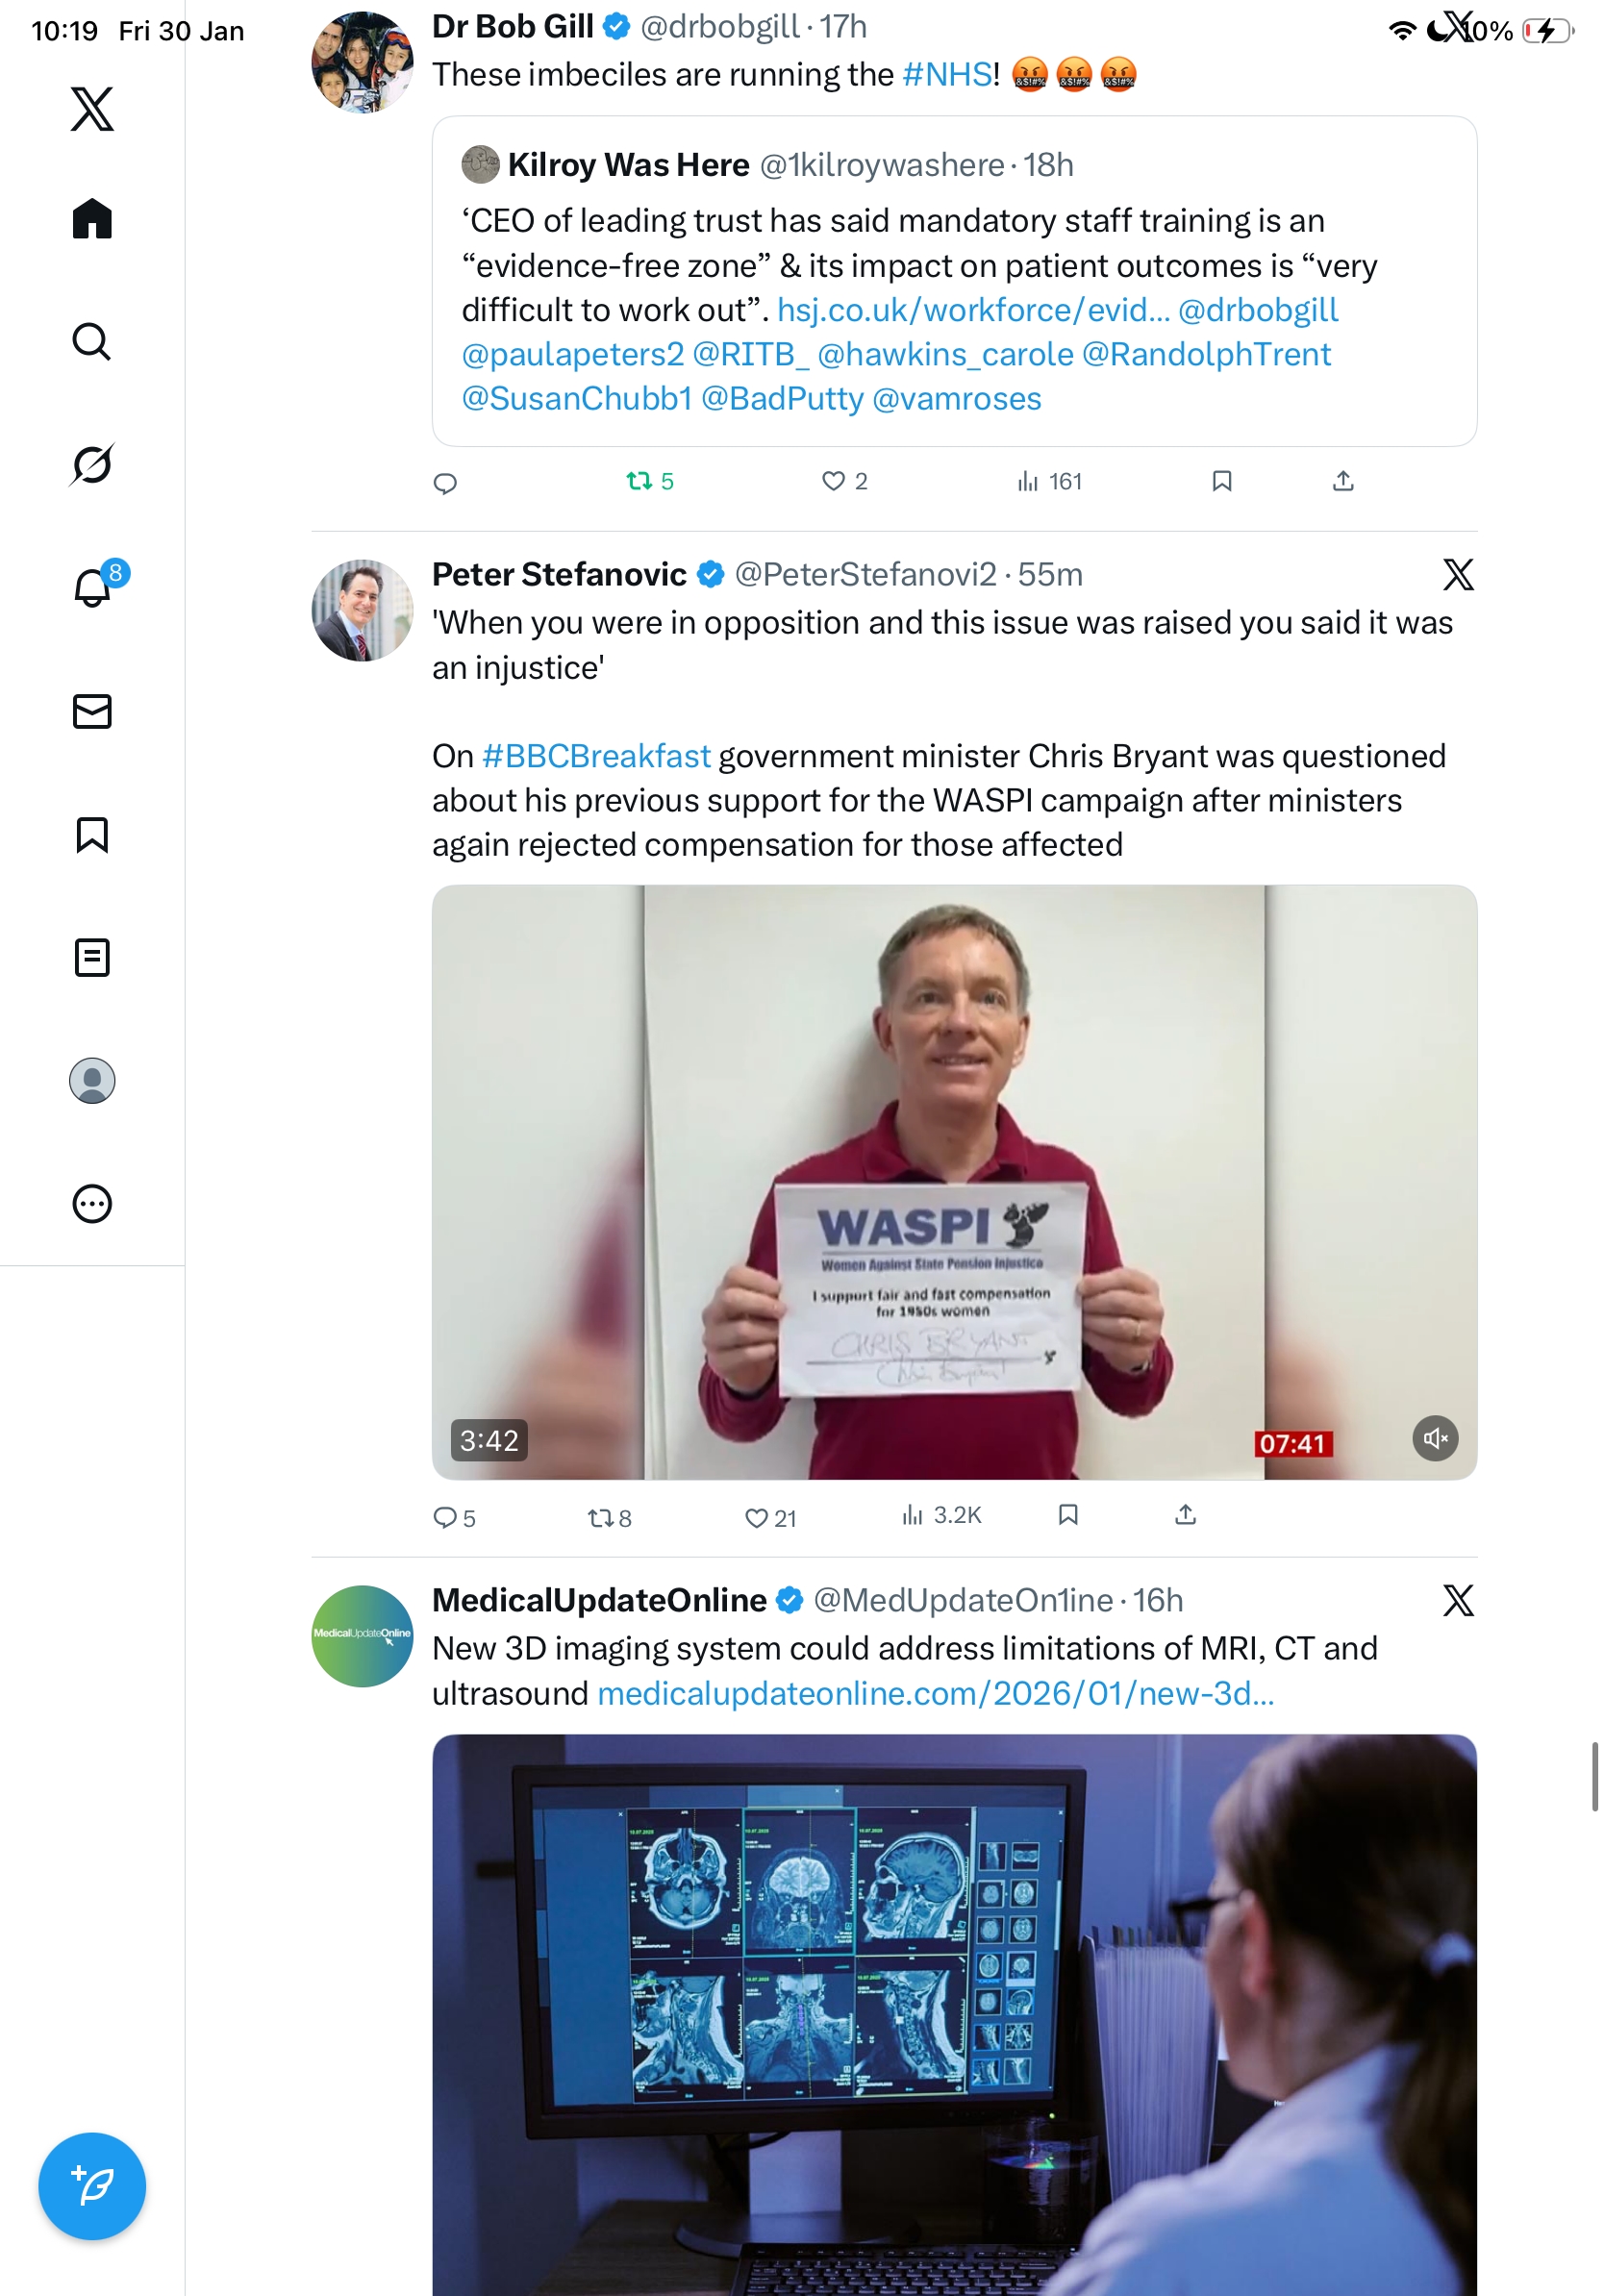
Task: Share Dr Bob Gill's post
Action: [1343, 481]
